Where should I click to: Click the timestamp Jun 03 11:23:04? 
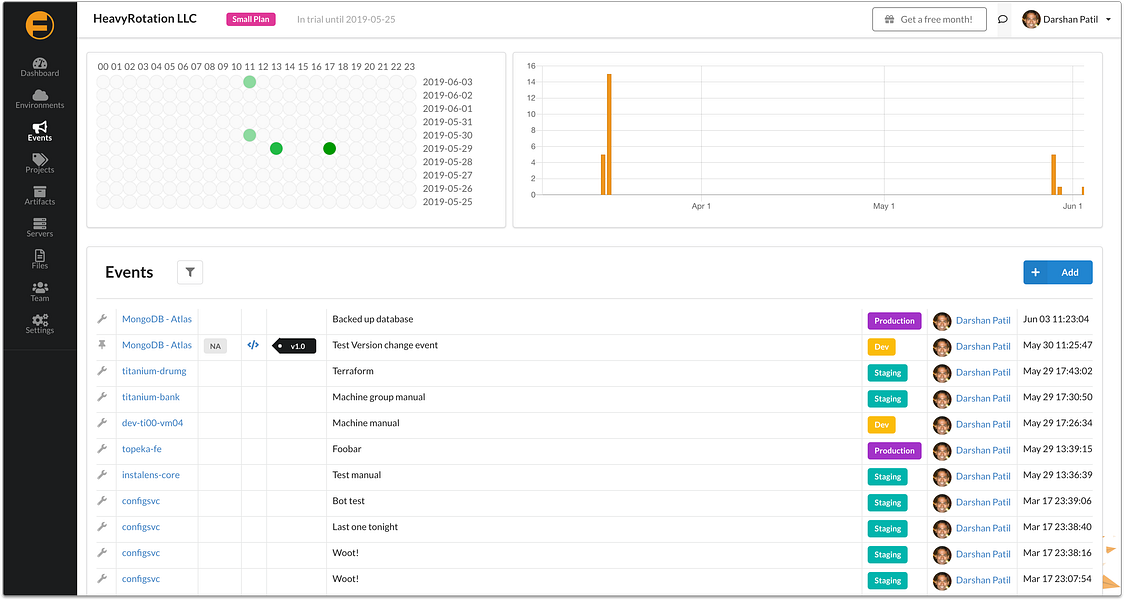pyautogui.click(x=1056, y=319)
